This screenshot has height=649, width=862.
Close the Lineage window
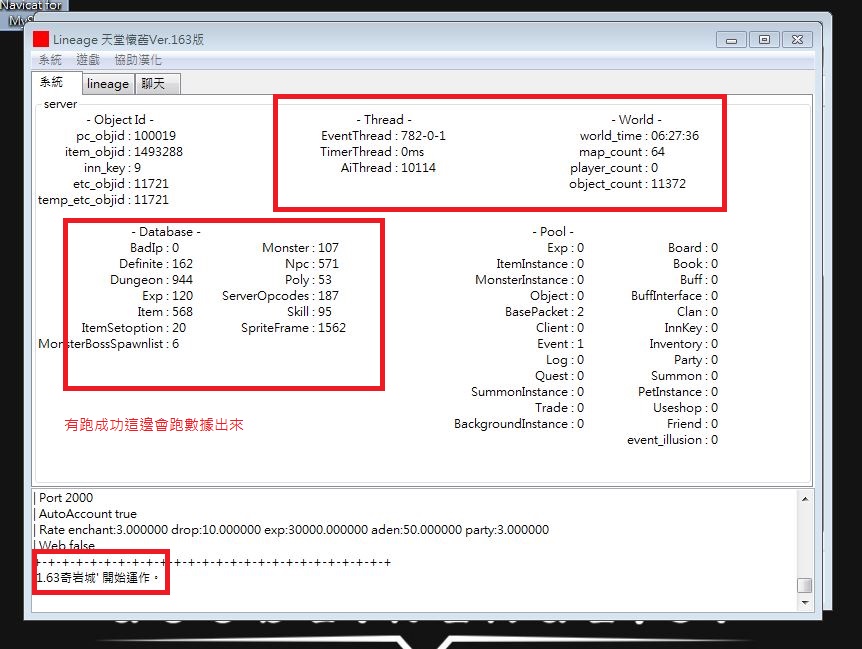pos(797,40)
